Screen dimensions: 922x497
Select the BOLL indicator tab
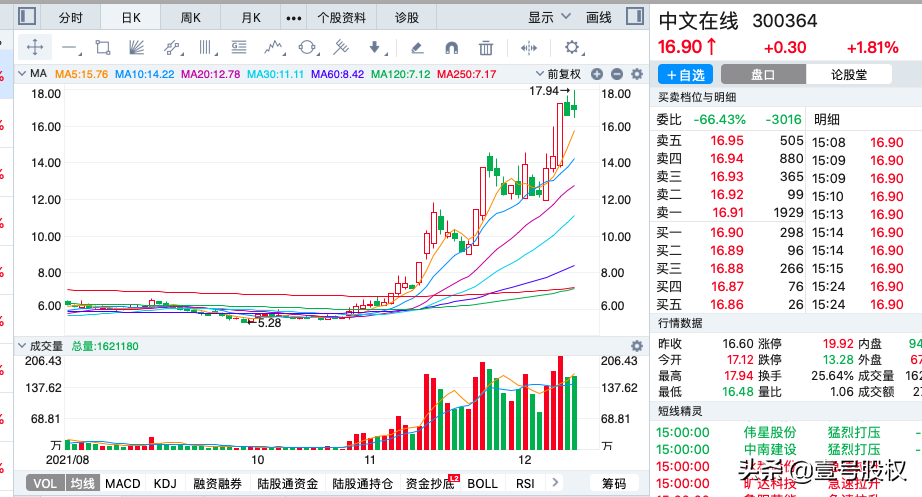(482, 483)
